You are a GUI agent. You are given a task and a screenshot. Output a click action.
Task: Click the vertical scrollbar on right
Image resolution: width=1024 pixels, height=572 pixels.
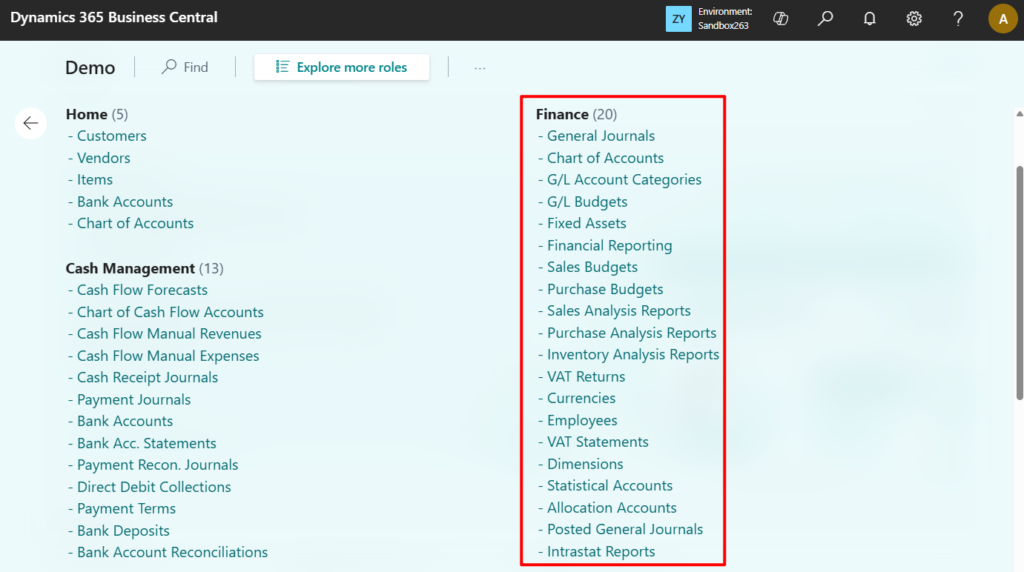pyautogui.click(x=1018, y=280)
